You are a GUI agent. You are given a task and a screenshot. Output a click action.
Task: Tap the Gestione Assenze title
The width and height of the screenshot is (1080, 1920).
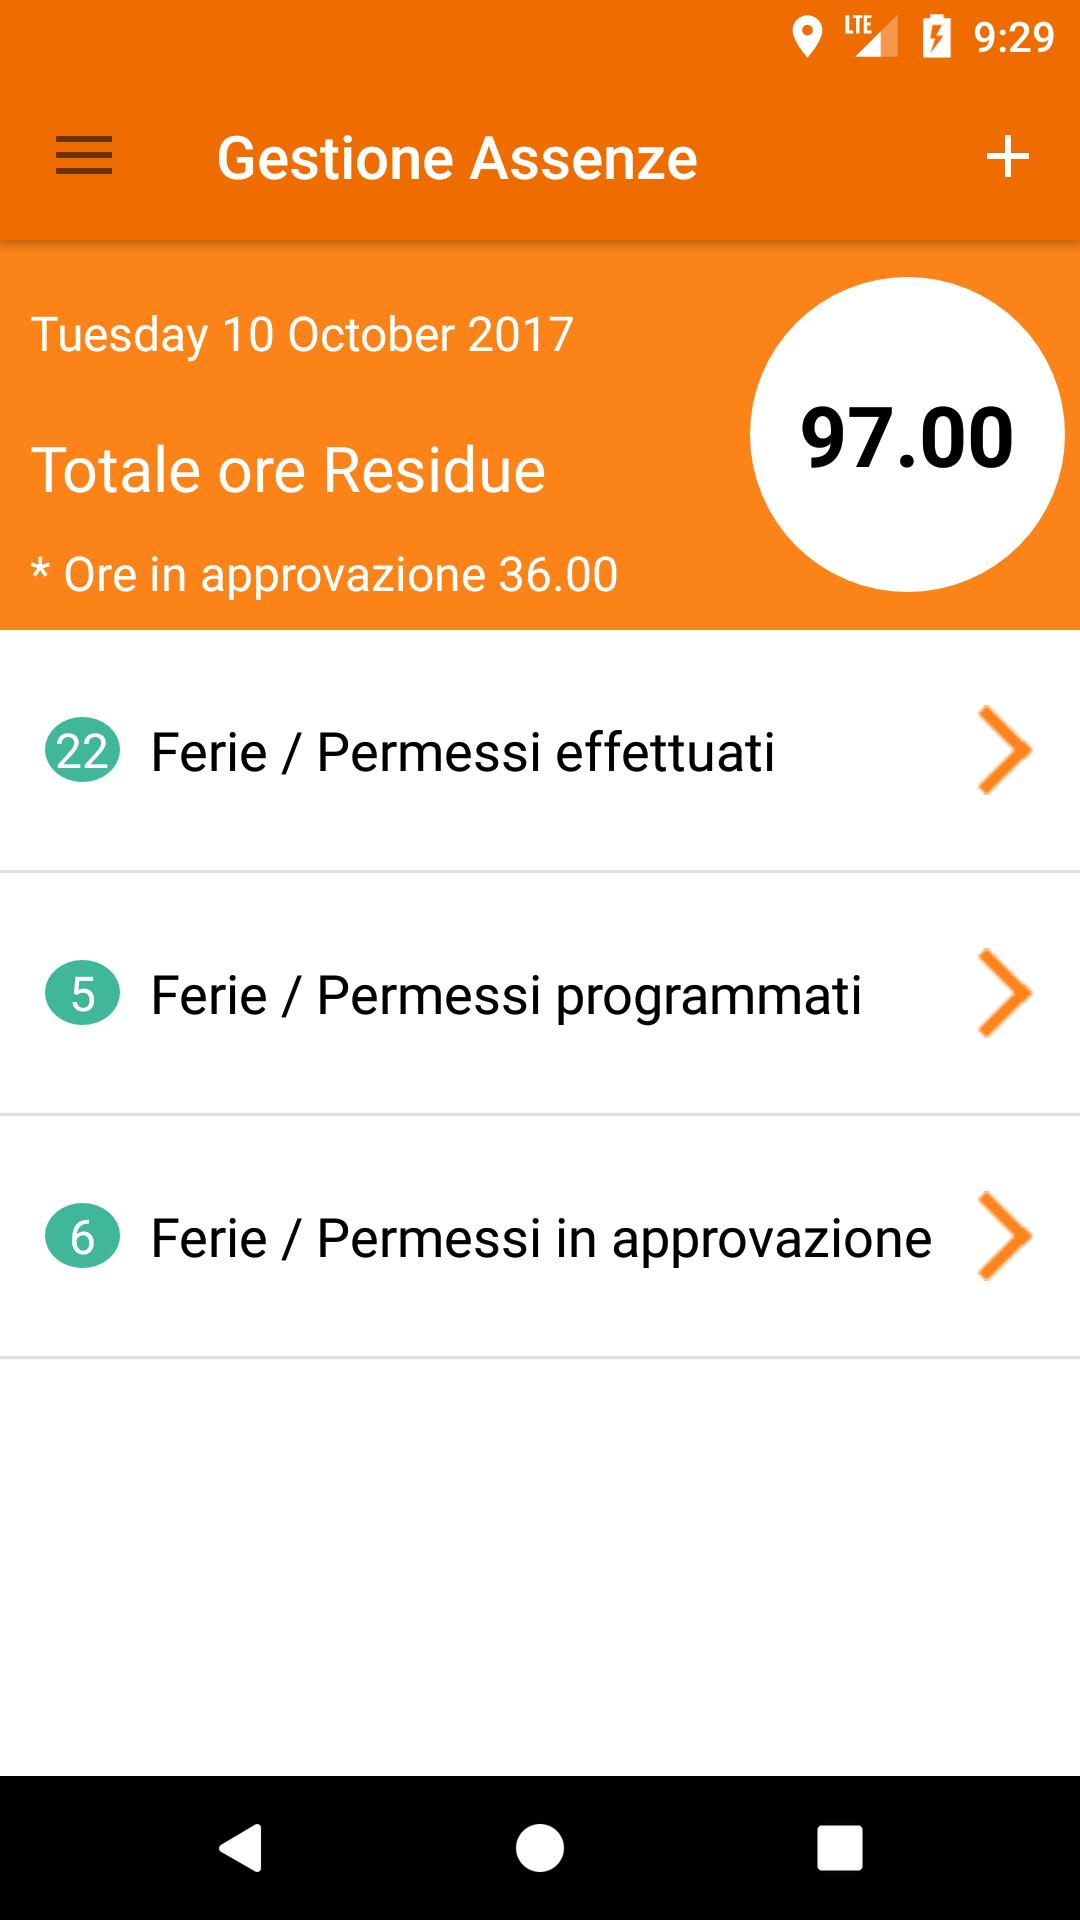[457, 158]
